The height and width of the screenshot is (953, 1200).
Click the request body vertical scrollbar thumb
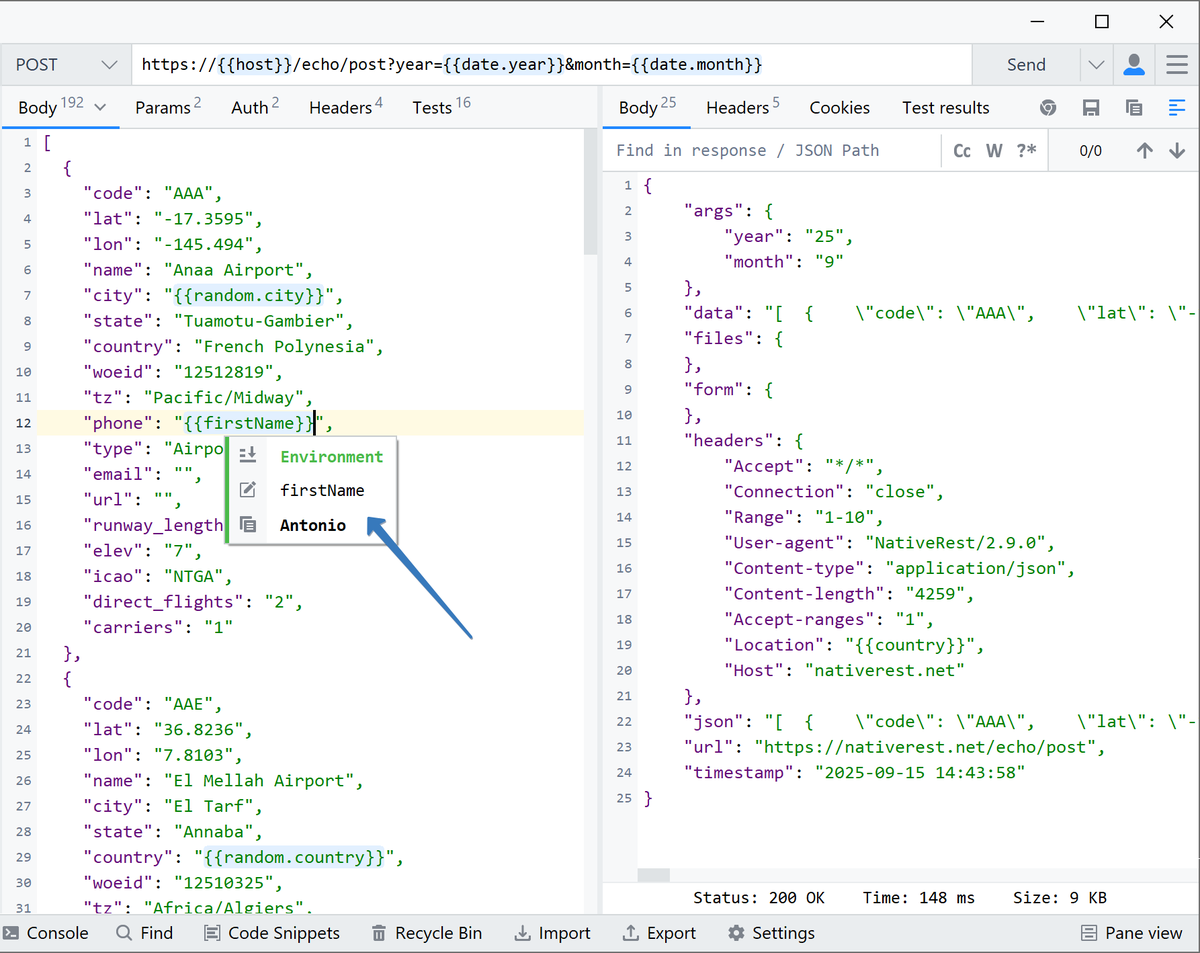592,192
